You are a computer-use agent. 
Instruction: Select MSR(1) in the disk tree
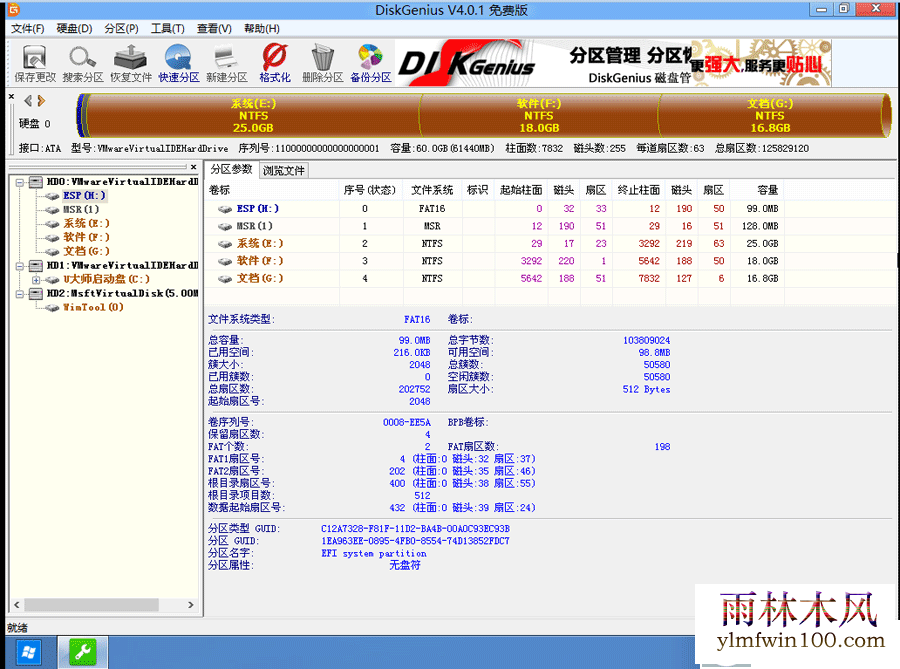click(81, 209)
